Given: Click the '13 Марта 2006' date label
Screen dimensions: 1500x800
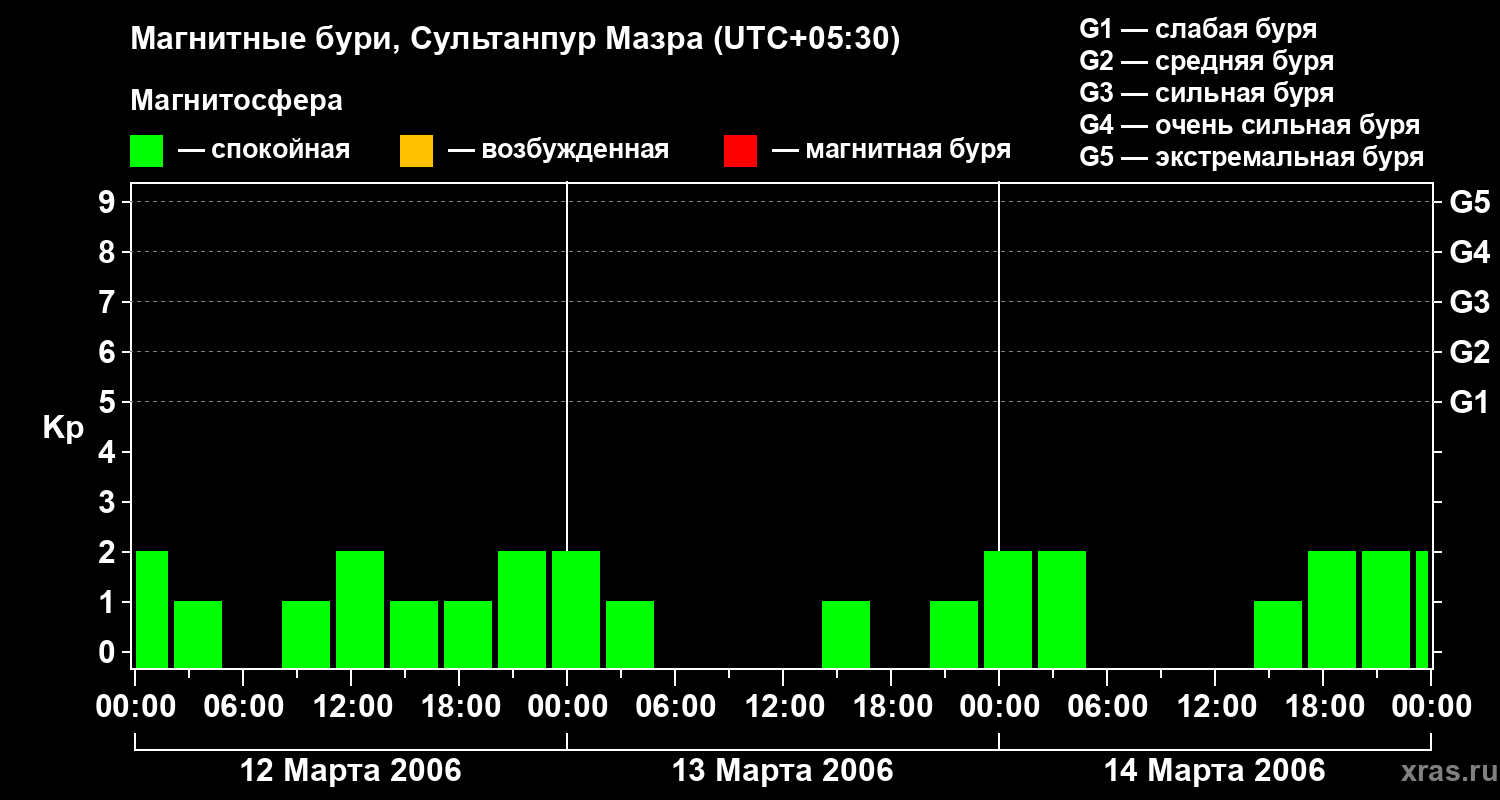Looking at the screenshot, I should [x=783, y=771].
